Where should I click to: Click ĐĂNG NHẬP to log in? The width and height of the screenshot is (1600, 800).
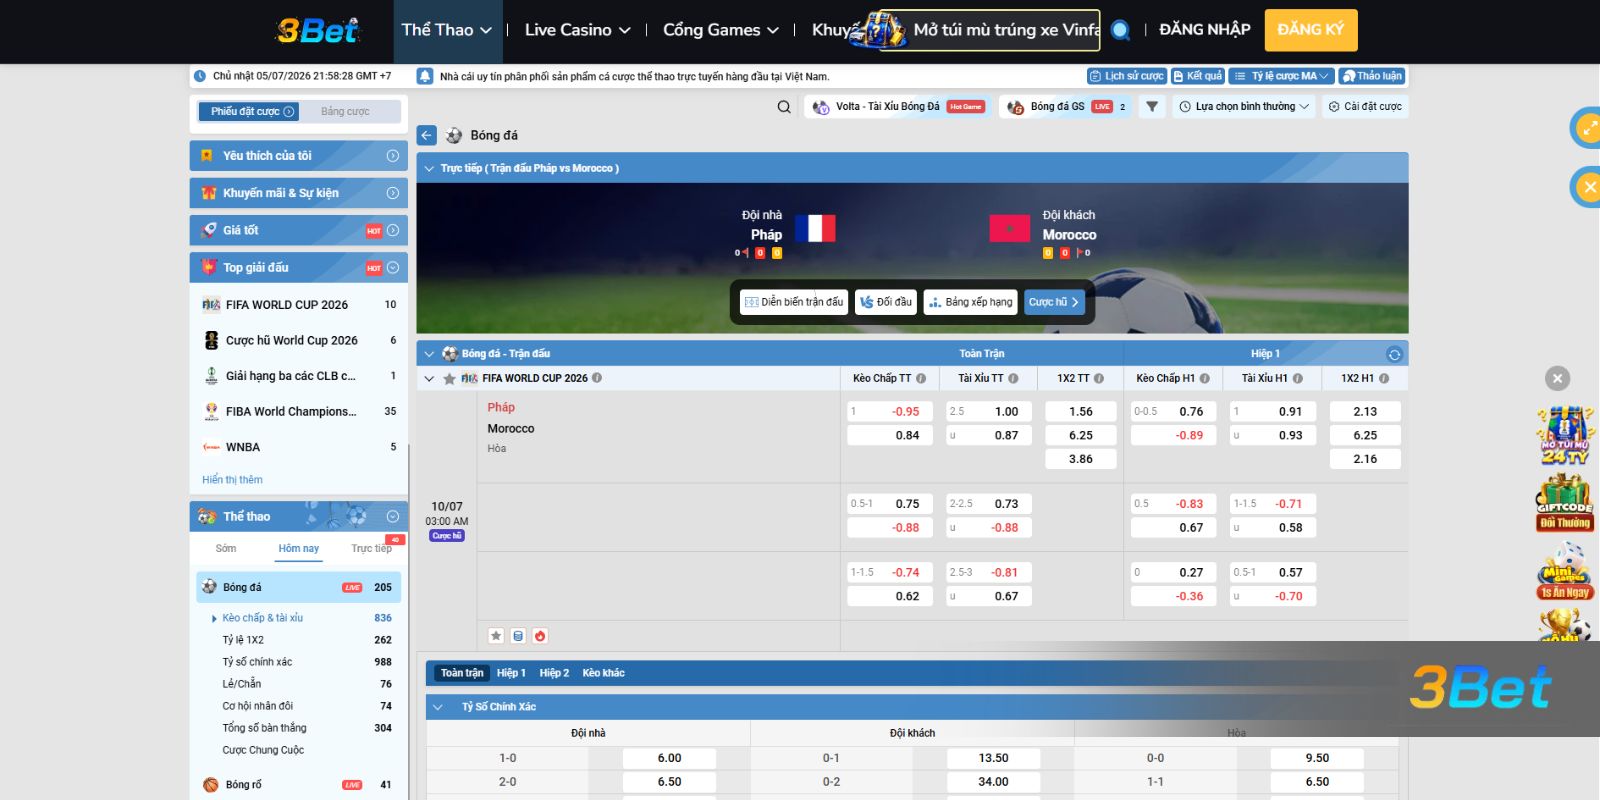1204,30
